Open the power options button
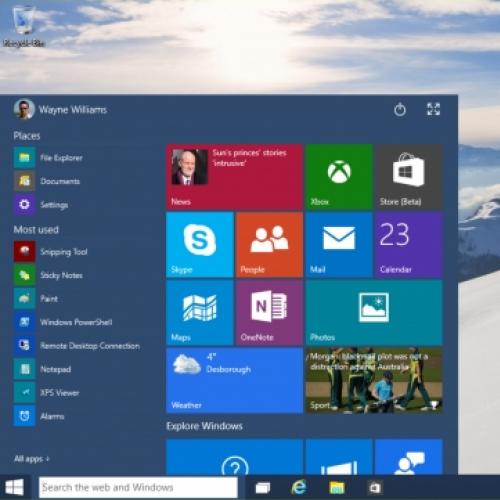This screenshot has height=500, width=500. click(x=400, y=109)
